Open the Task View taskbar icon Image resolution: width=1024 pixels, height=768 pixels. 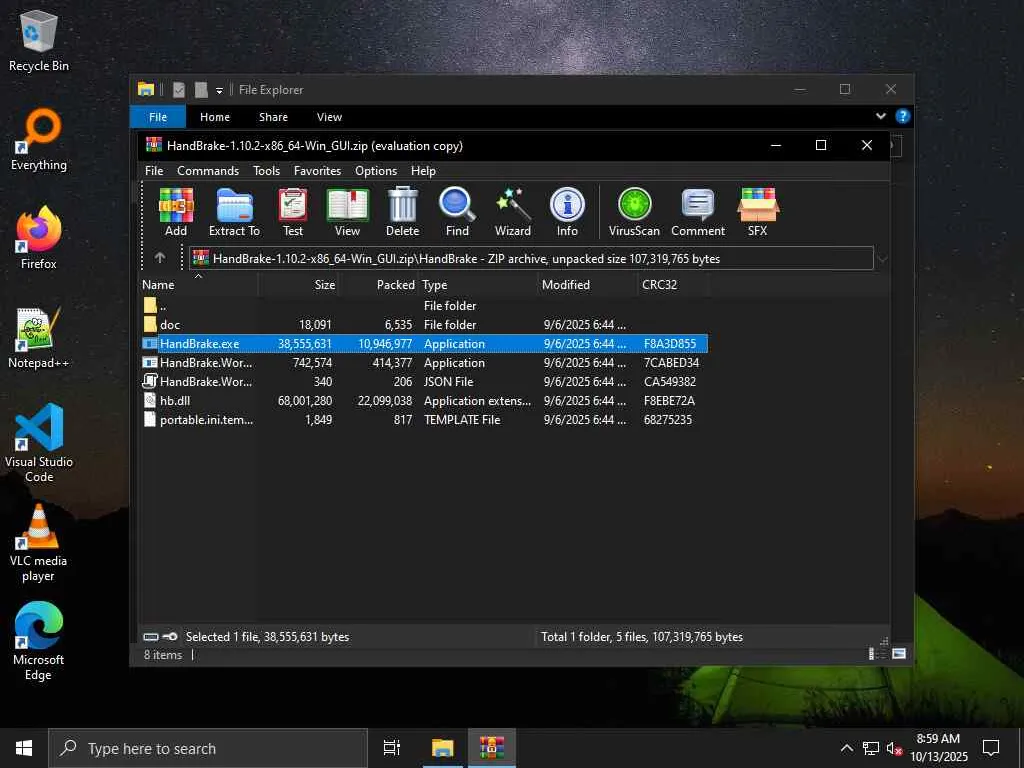[x=392, y=748]
